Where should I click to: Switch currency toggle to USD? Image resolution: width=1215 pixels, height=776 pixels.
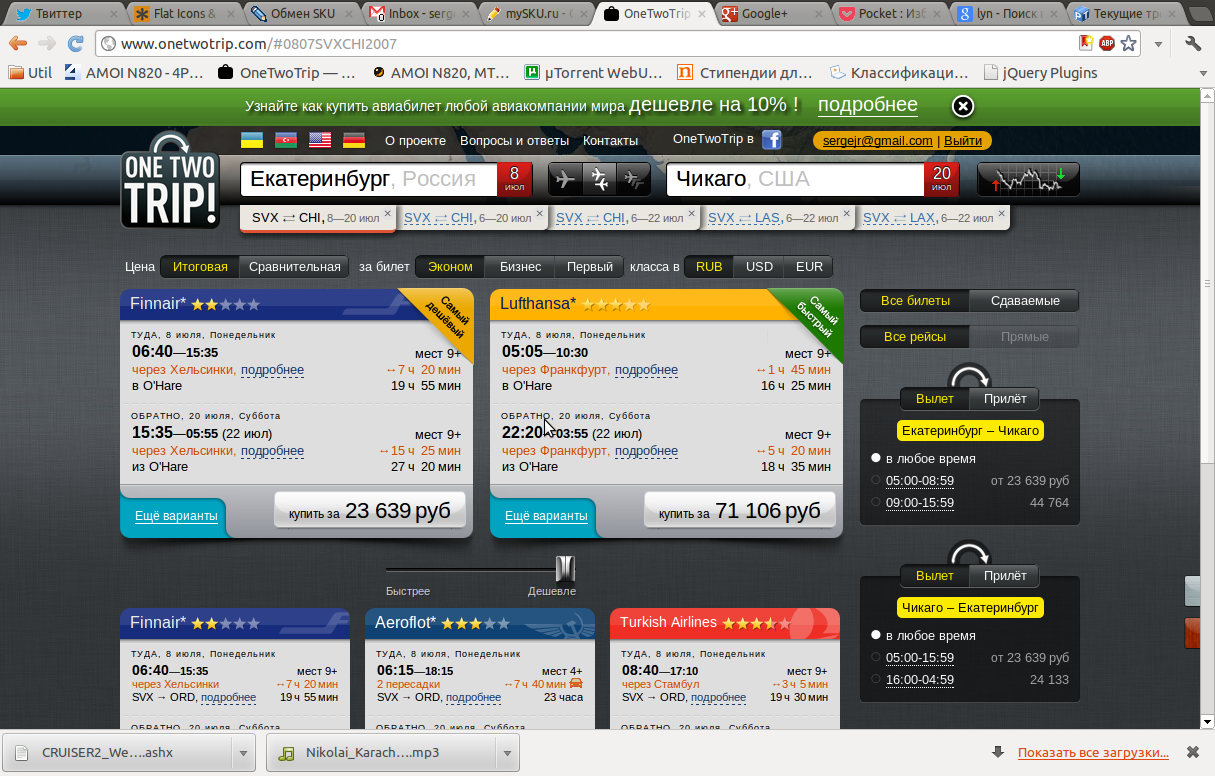tap(759, 267)
